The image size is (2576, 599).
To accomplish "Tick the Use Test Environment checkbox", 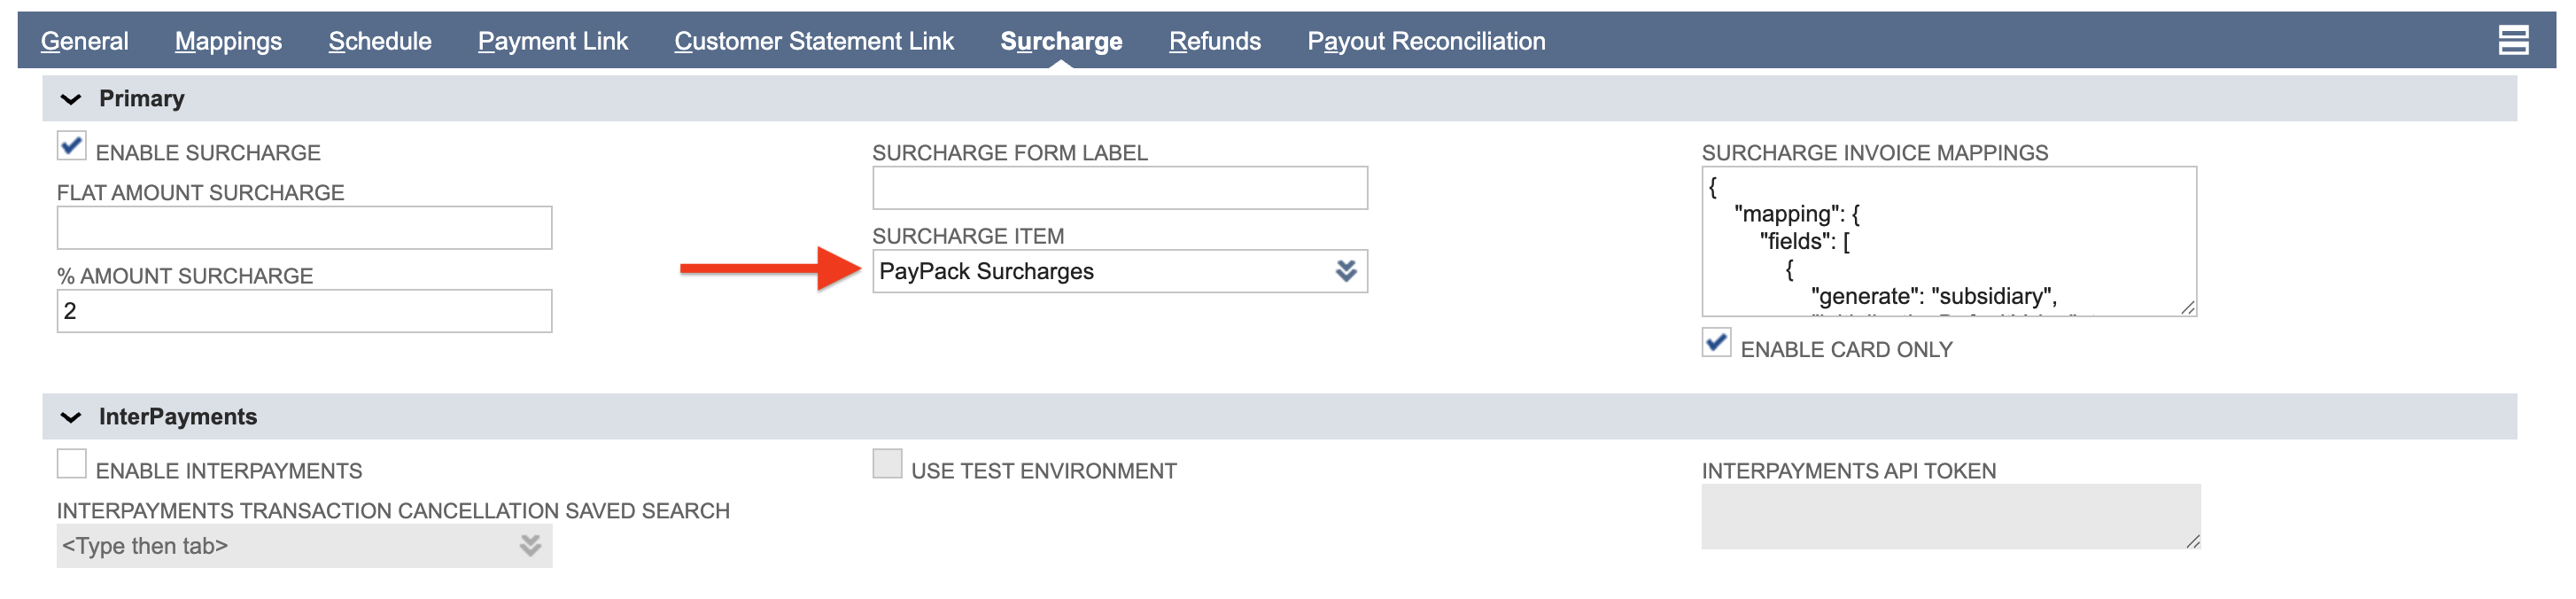I will [x=887, y=464].
